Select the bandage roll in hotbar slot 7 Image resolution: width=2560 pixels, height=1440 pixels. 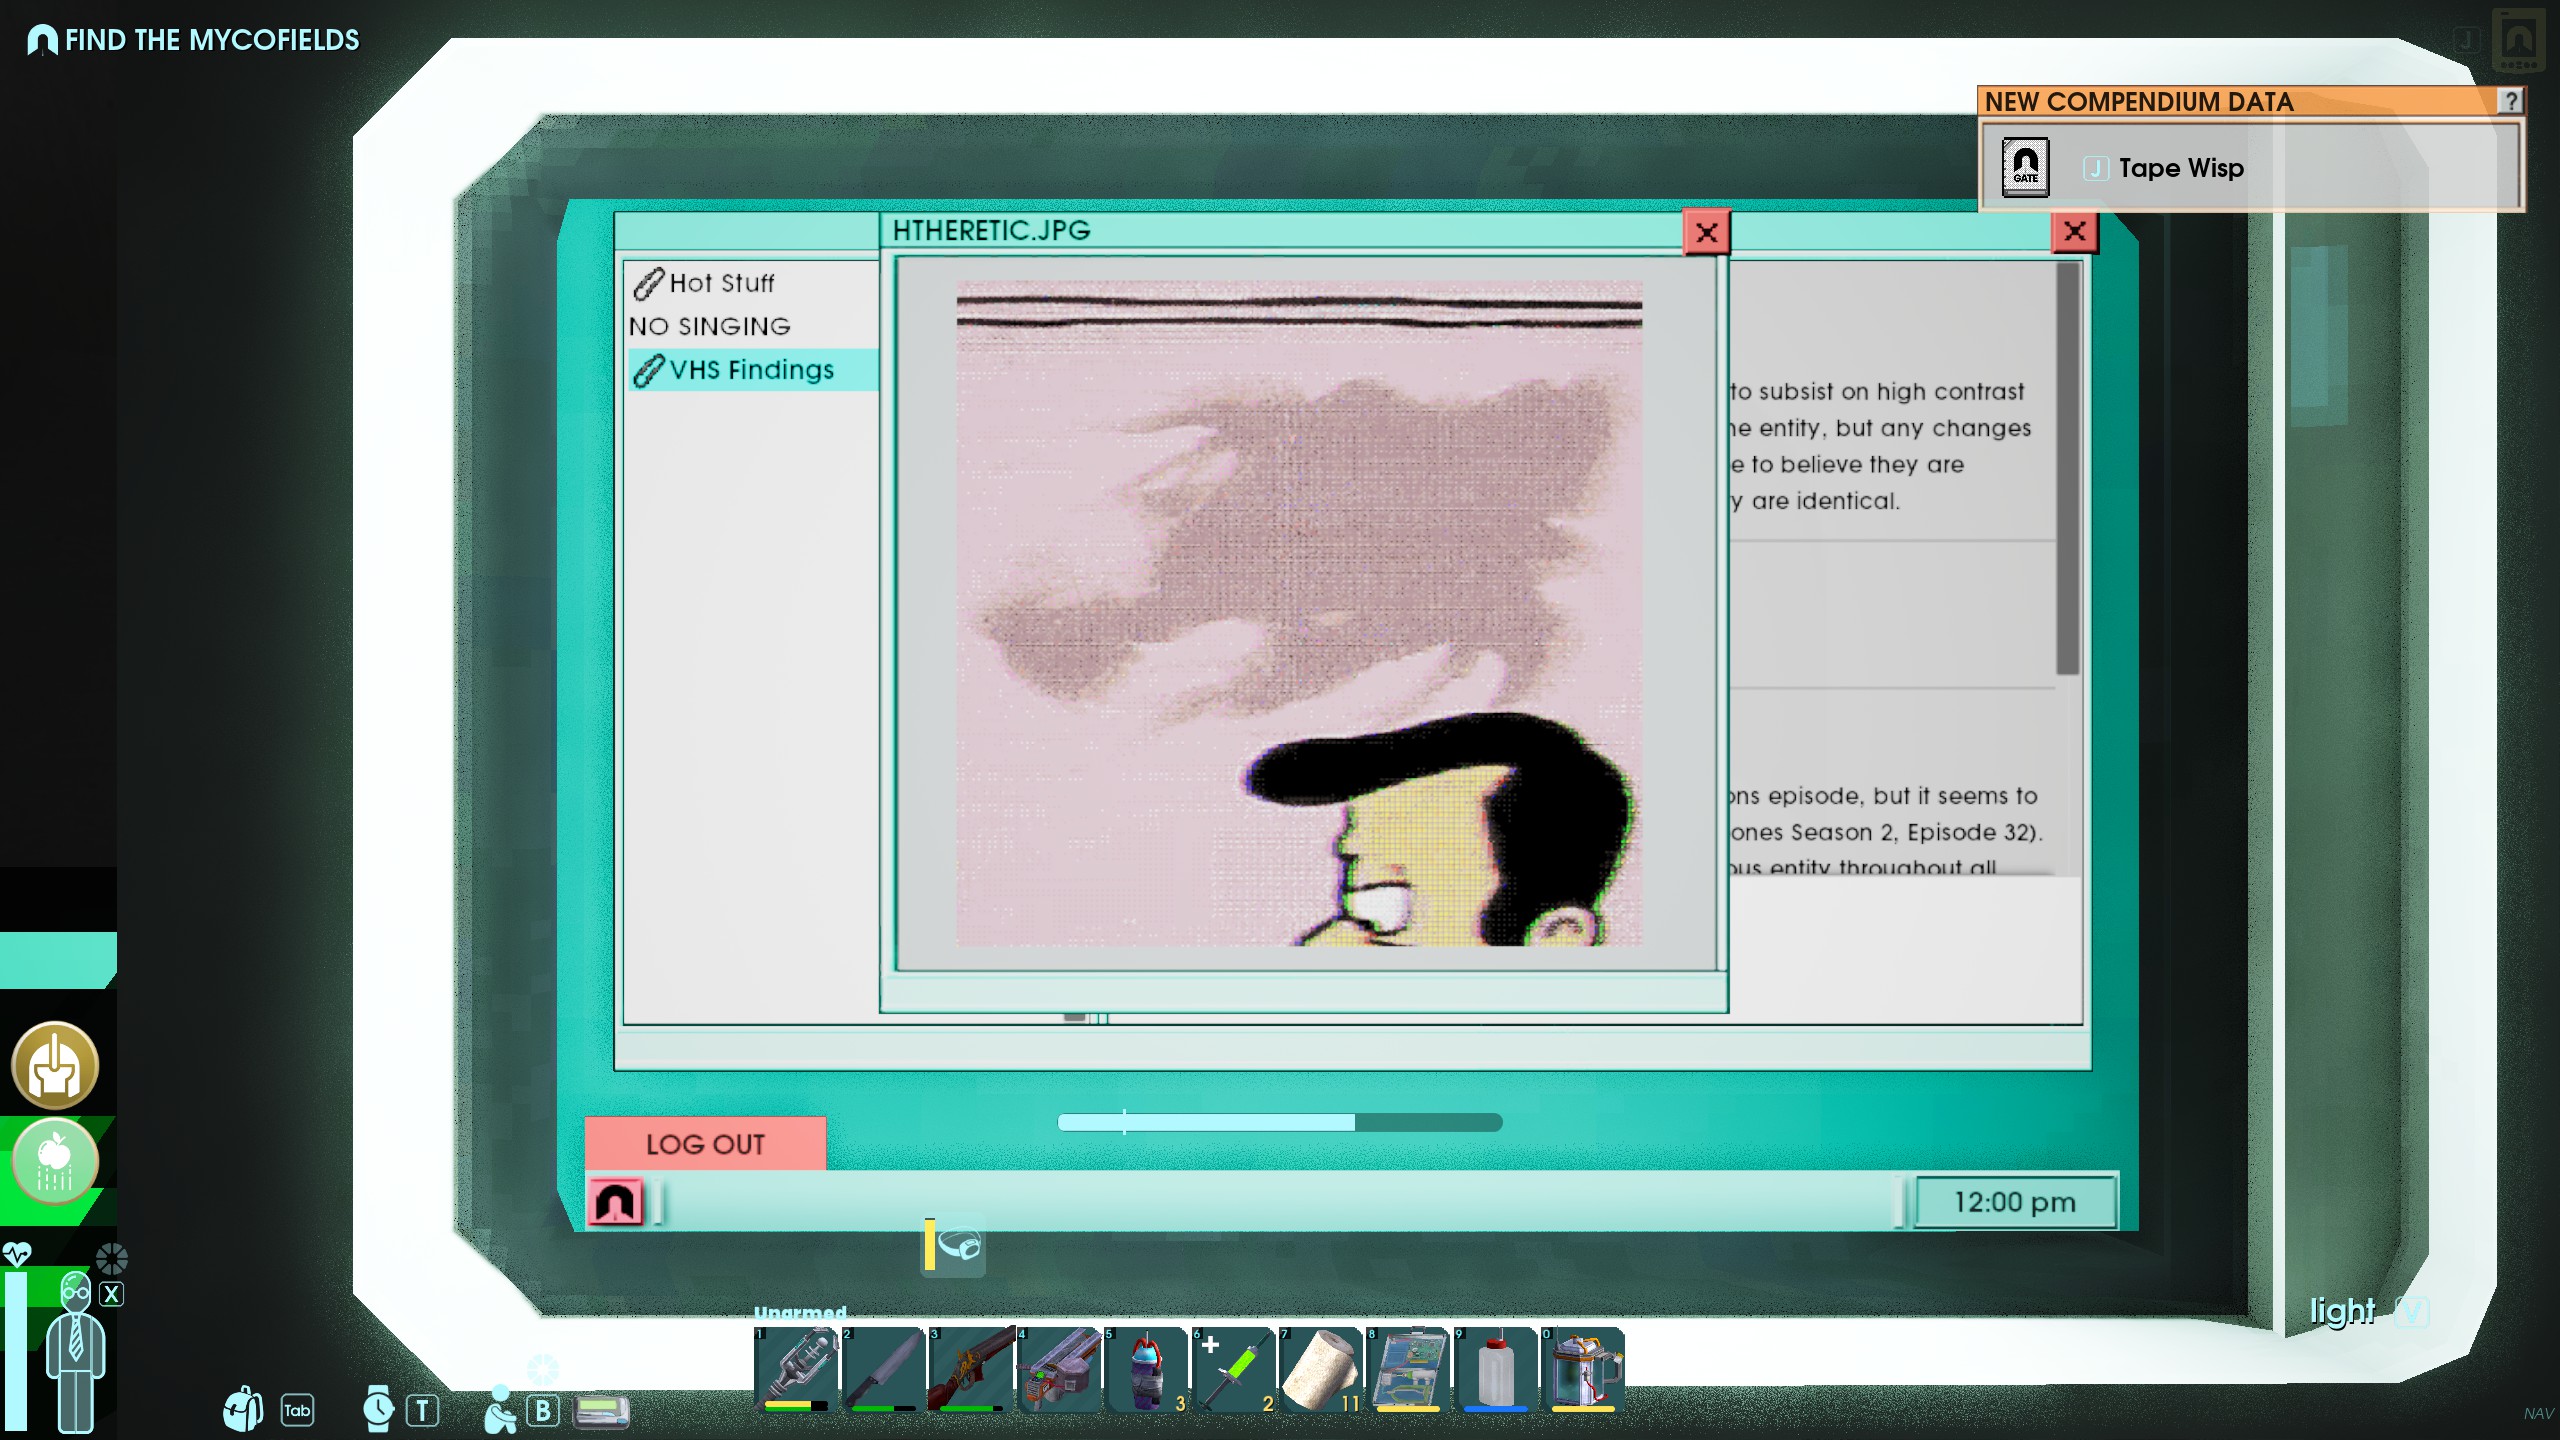(x=1320, y=1369)
